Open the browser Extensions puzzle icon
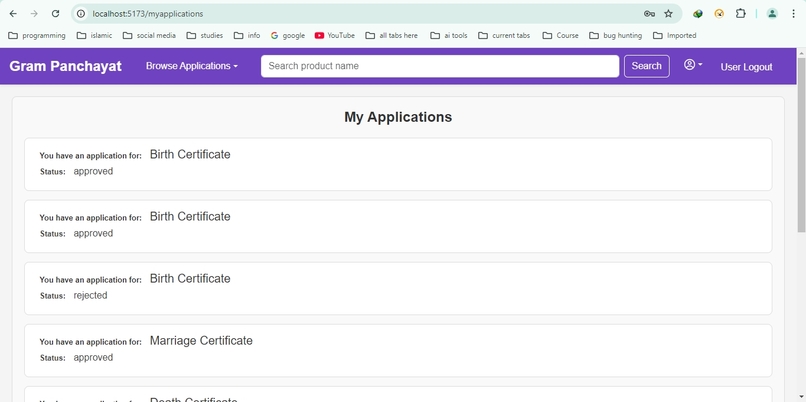The image size is (806, 402). click(740, 14)
